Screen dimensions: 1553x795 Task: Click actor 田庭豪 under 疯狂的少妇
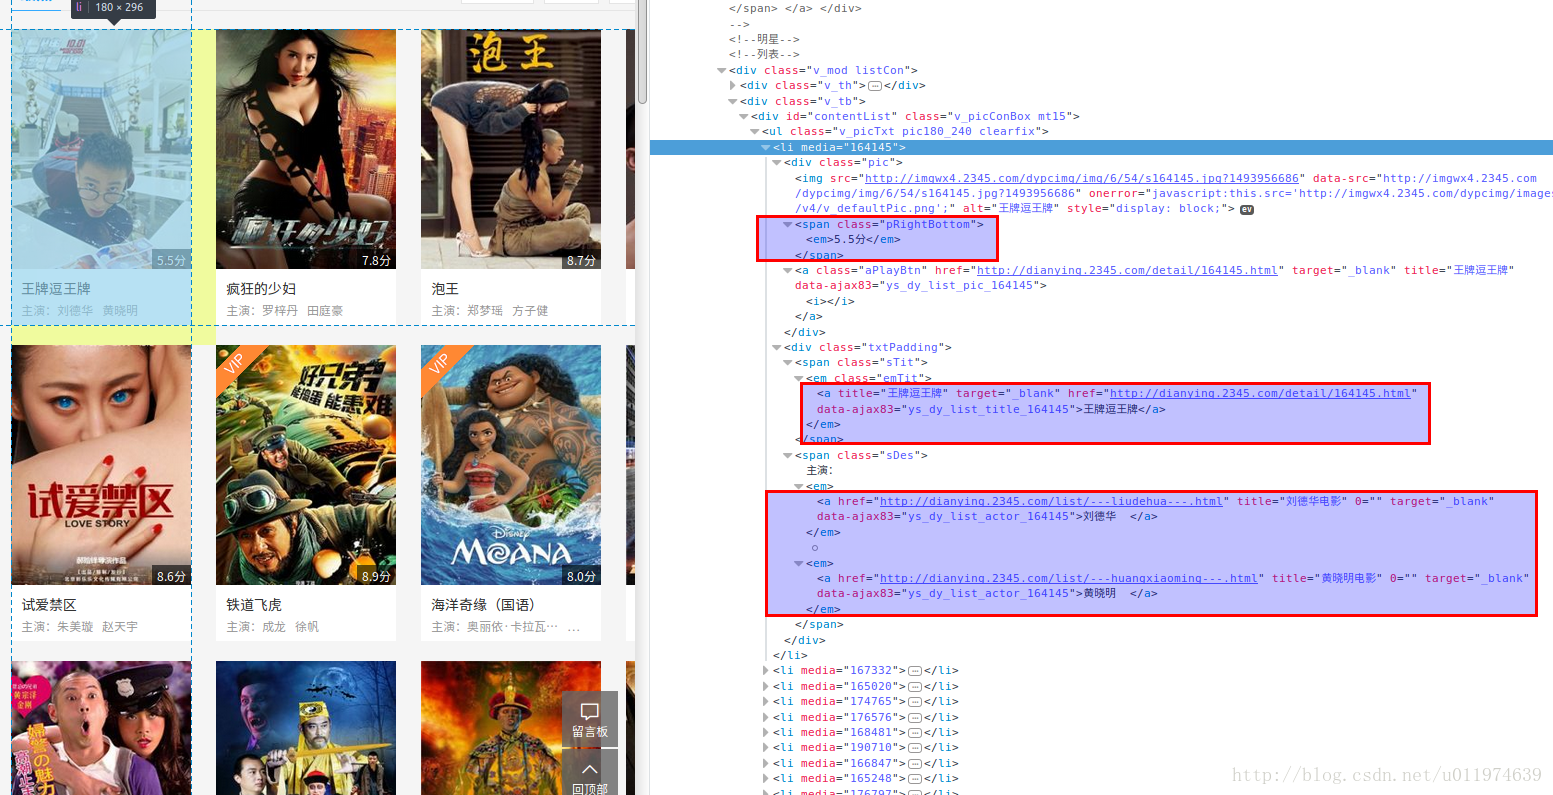point(325,311)
